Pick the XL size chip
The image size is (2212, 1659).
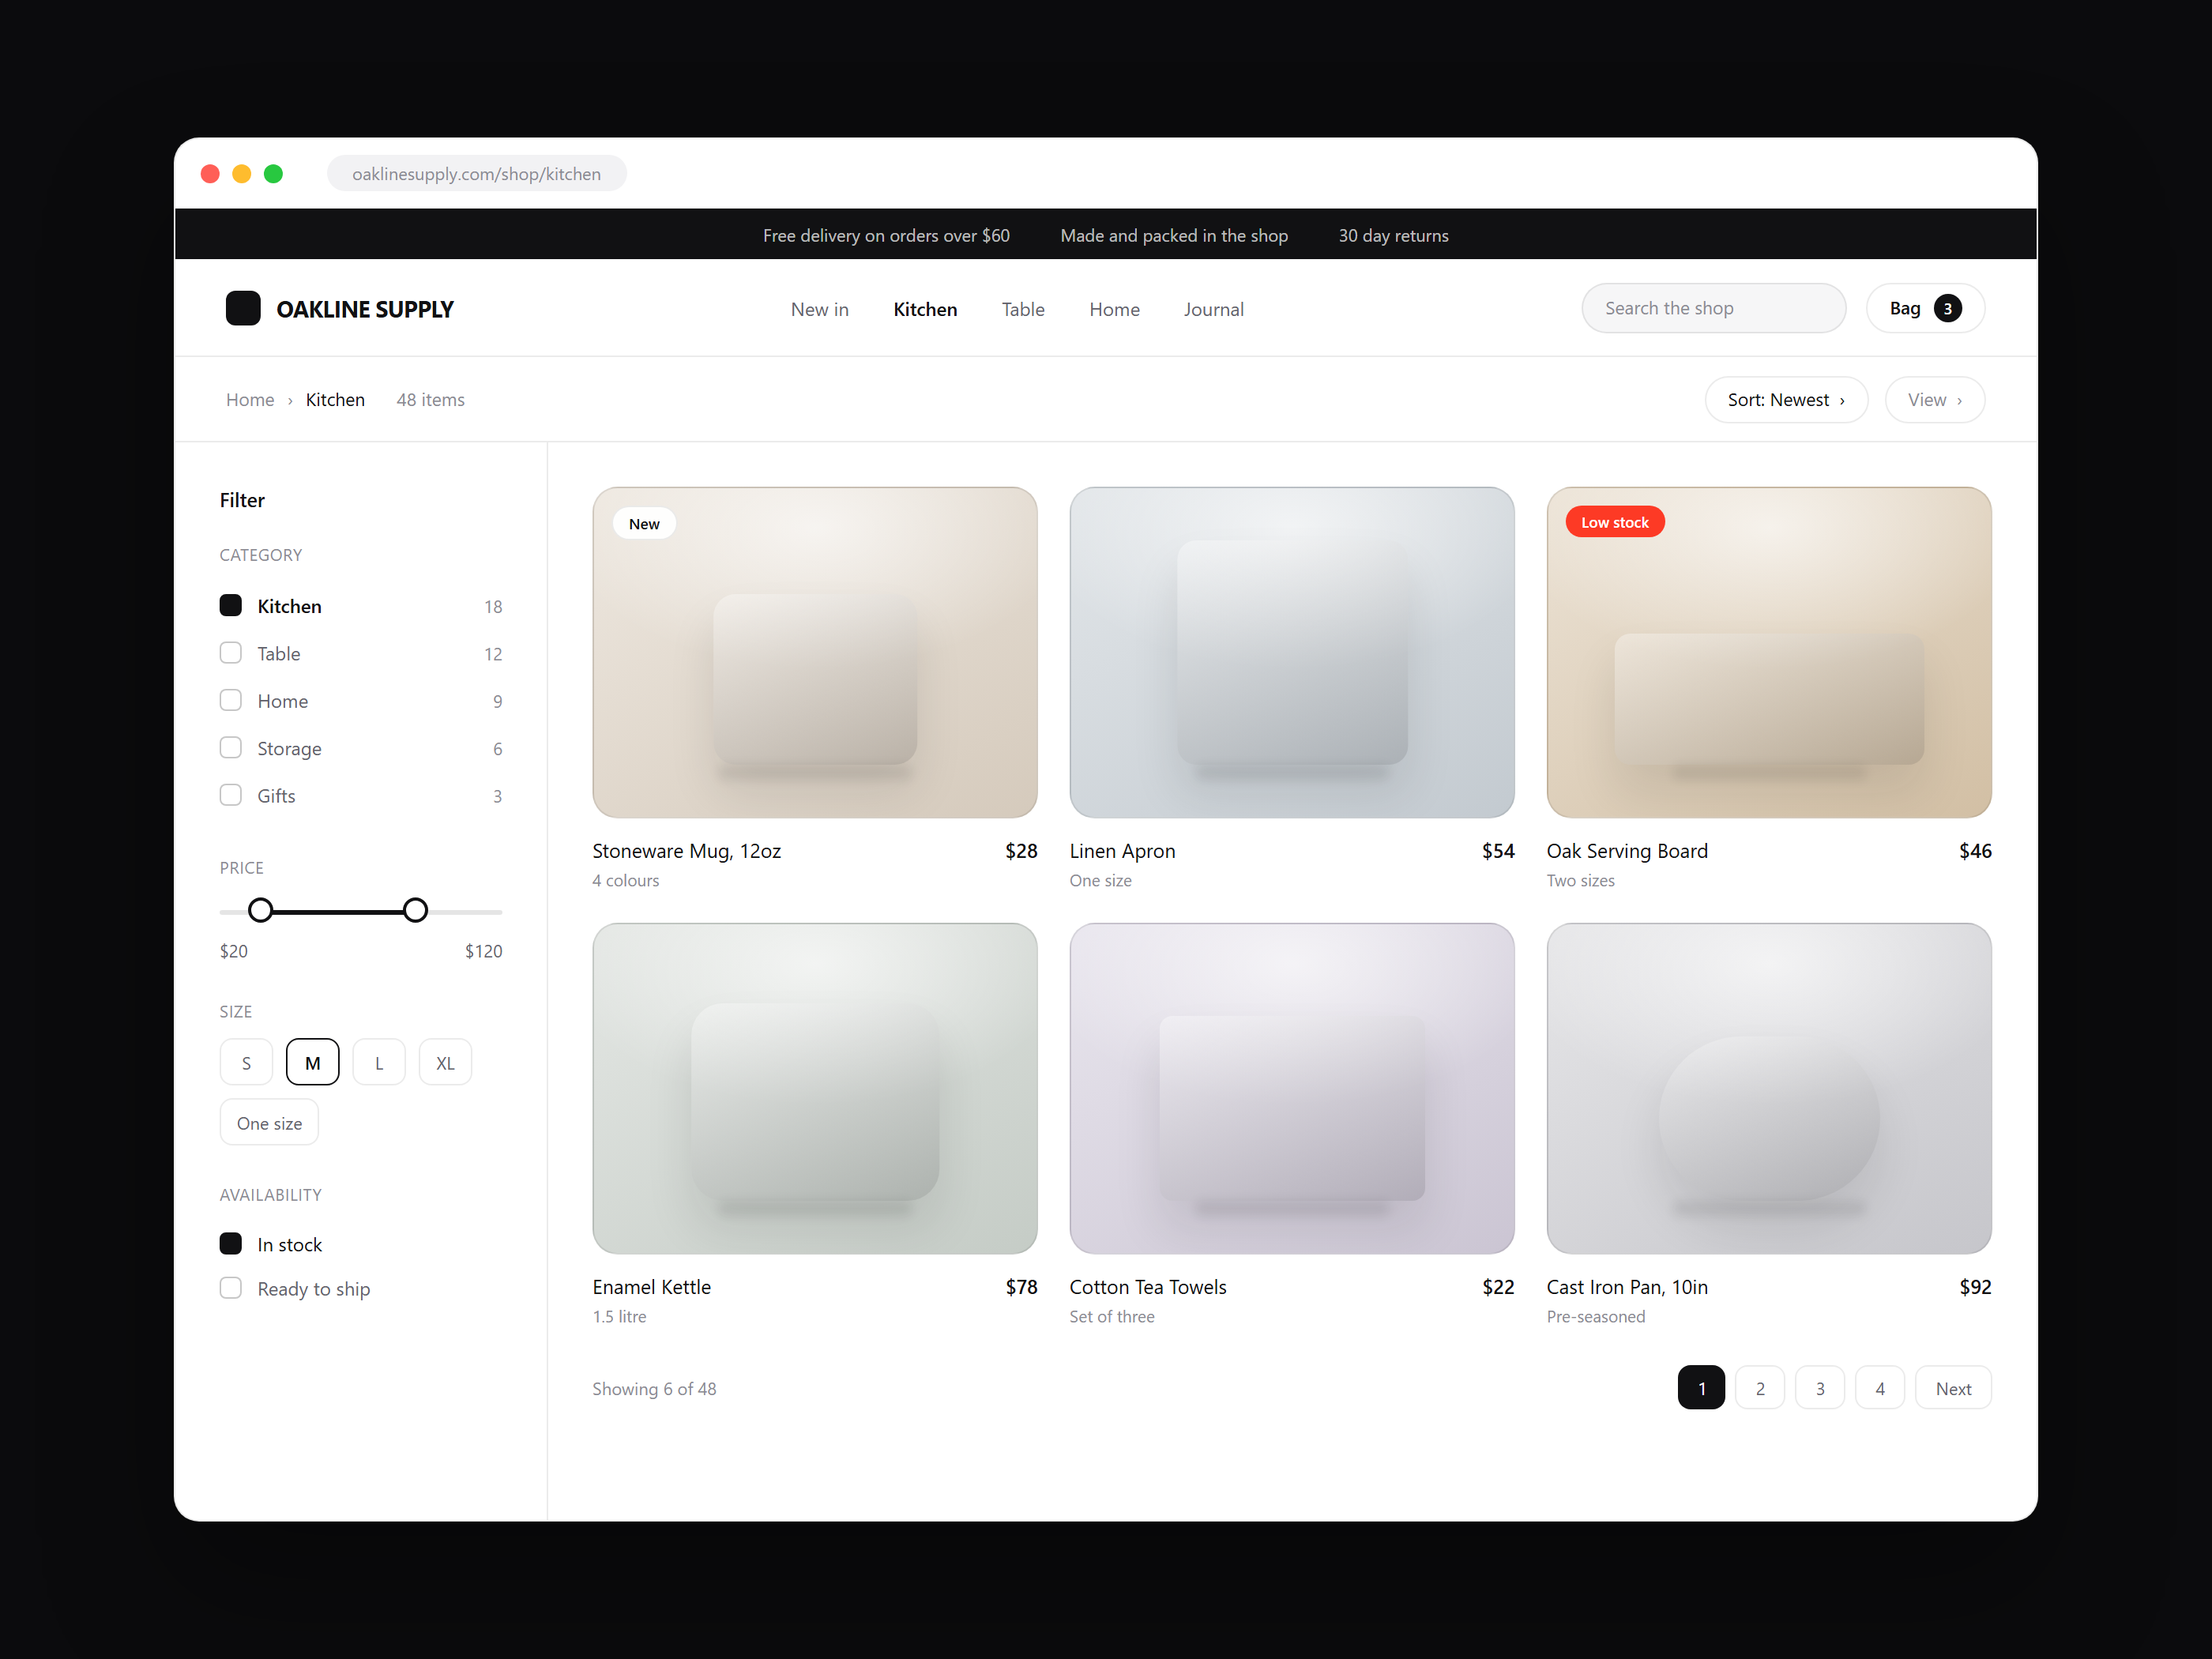[445, 1062]
